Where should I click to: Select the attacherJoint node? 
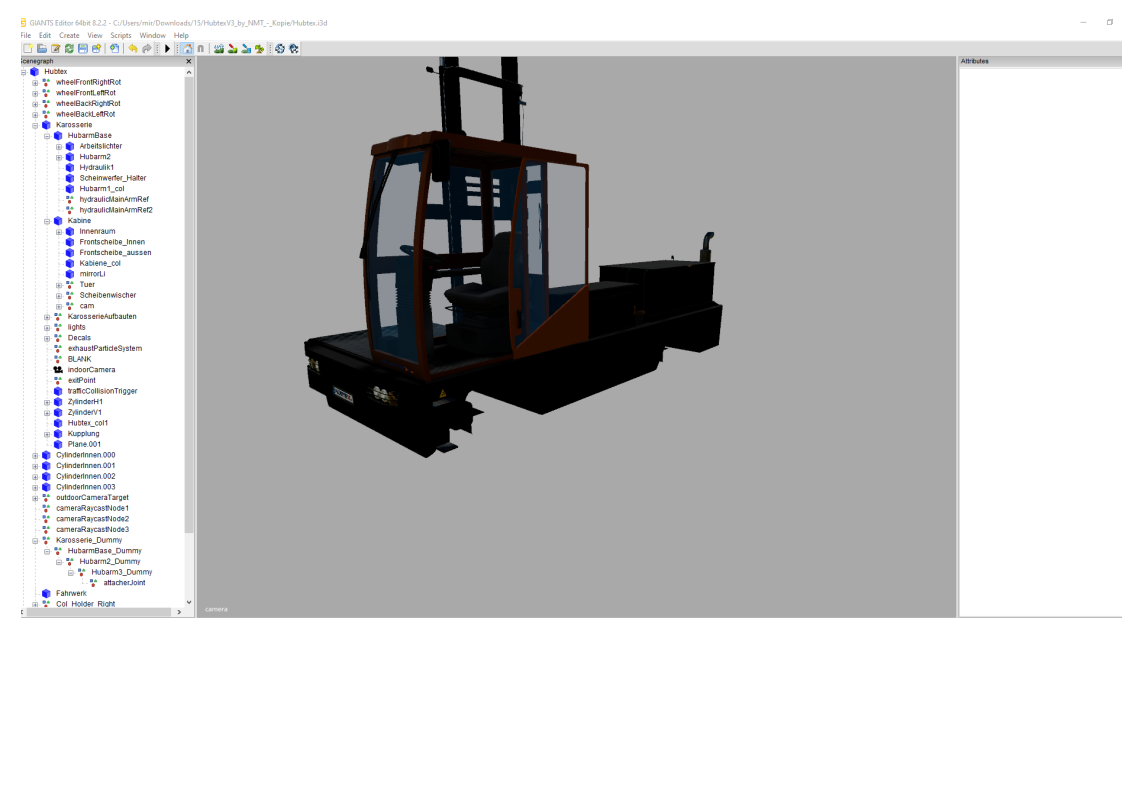click(x=124, y=583)
